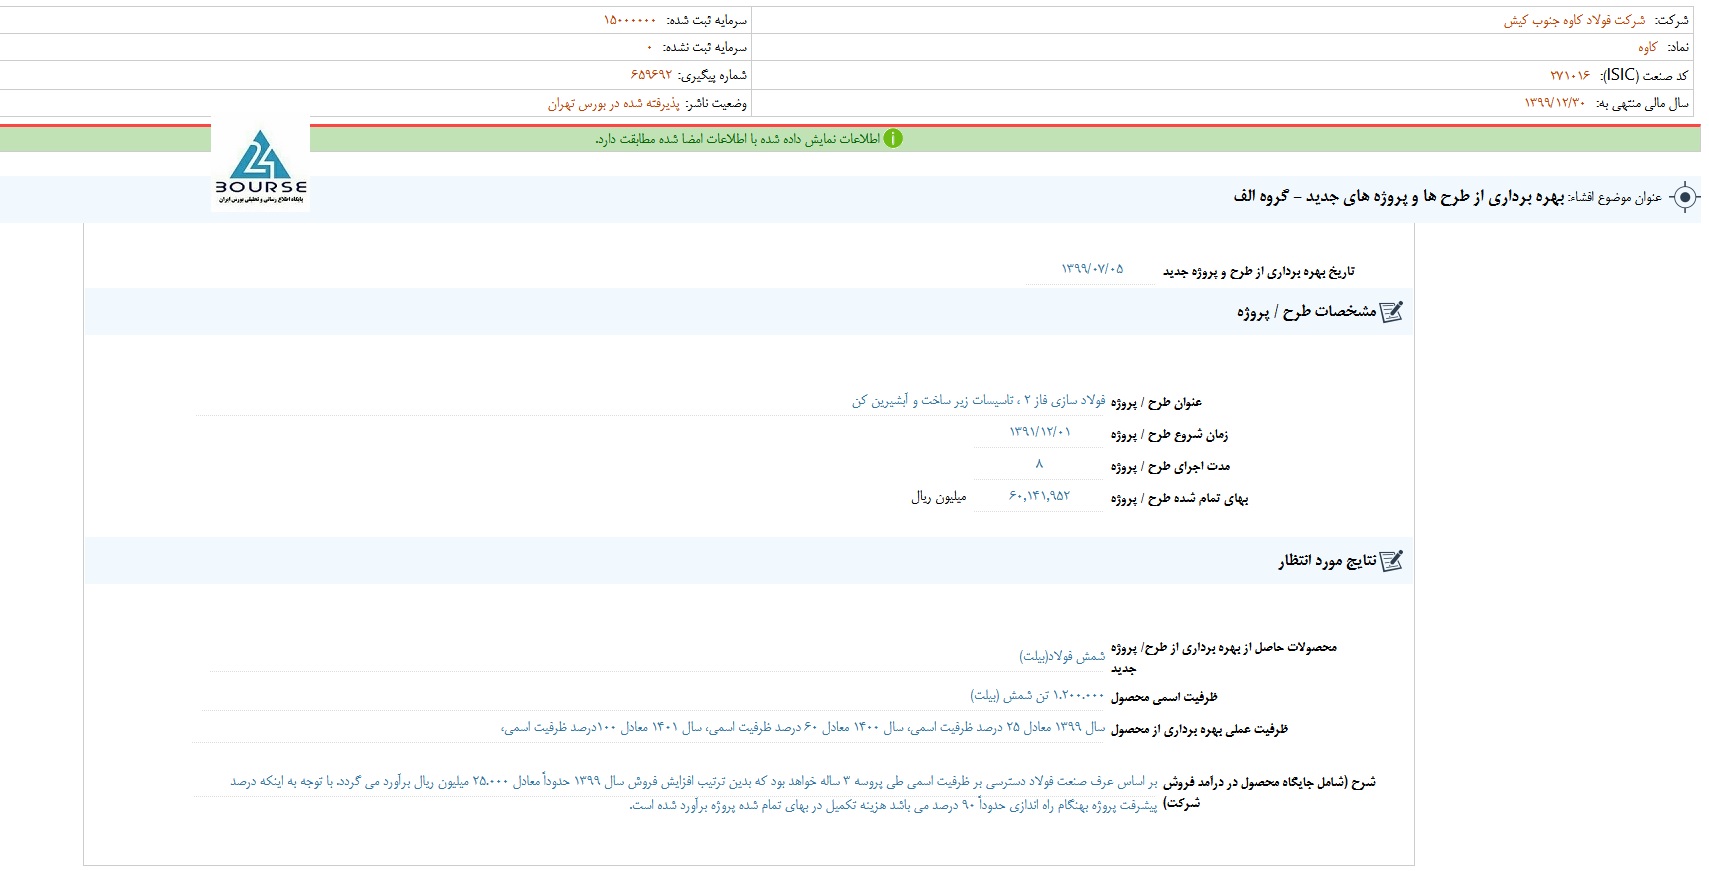Click the green info icon in notice bar
Viewport: 1709px width, 871px height.
click(893, 139)
